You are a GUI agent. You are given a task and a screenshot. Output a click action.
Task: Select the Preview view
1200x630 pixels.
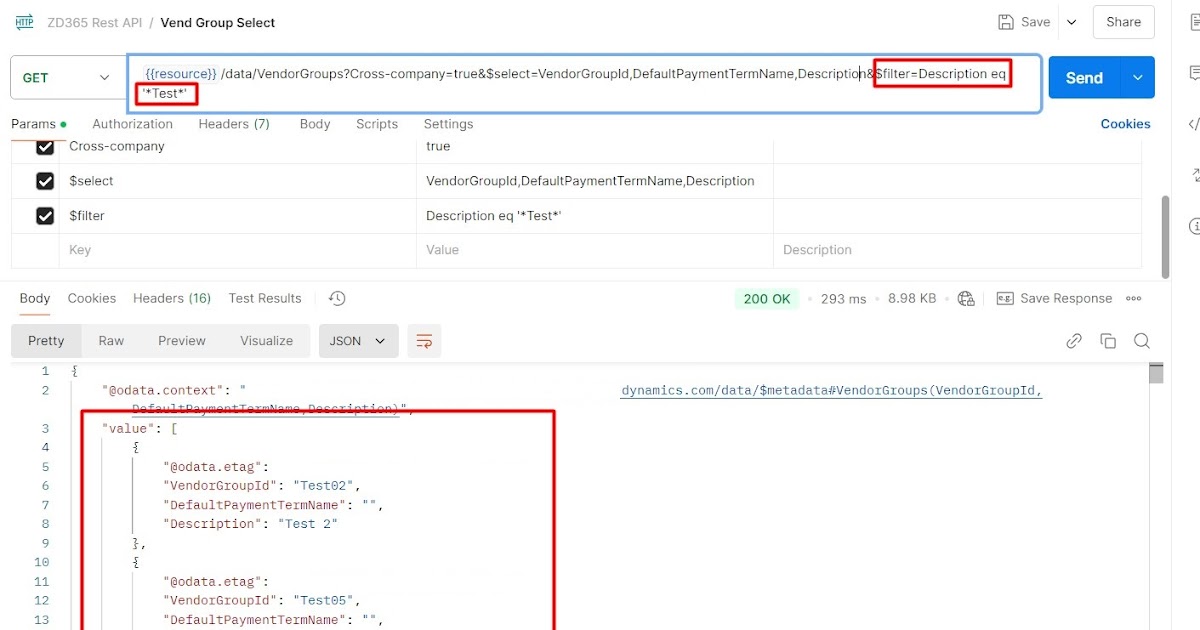coord(182,341)
